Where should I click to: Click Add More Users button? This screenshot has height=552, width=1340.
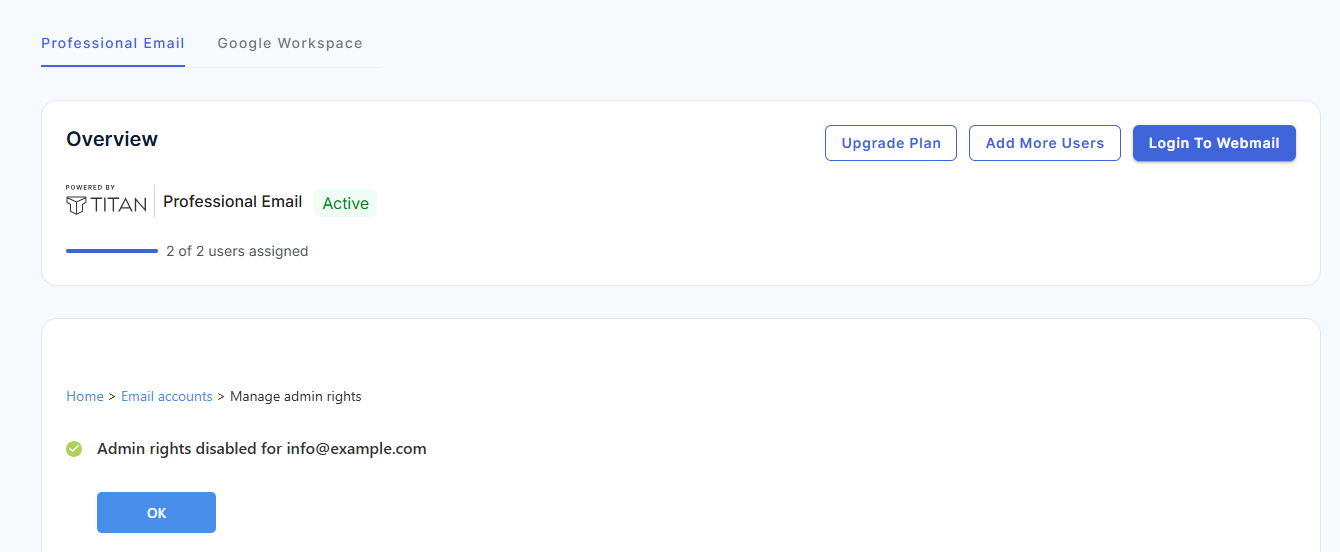pos(1045,143)
